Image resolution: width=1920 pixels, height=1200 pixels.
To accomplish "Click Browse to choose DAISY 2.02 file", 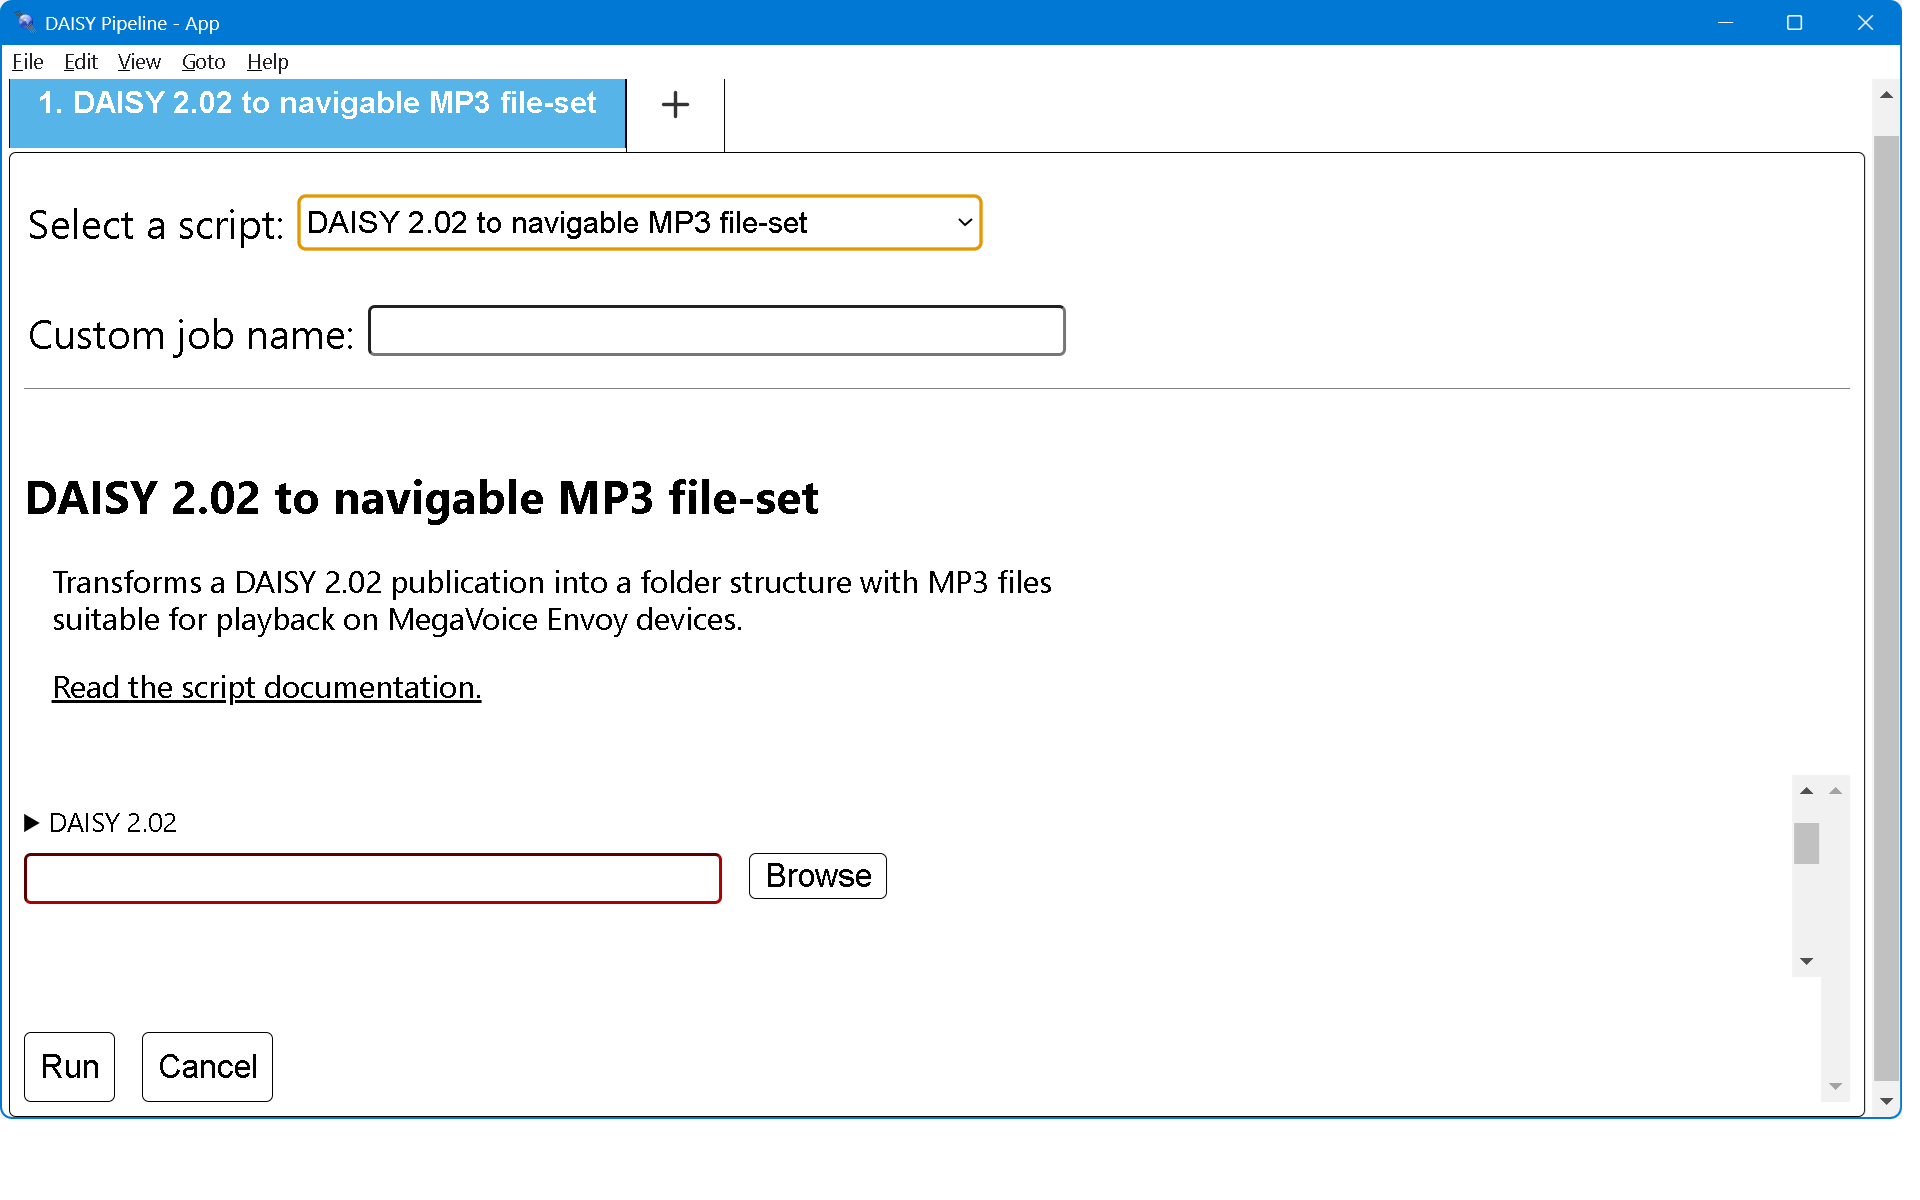I will coord(818,876).
